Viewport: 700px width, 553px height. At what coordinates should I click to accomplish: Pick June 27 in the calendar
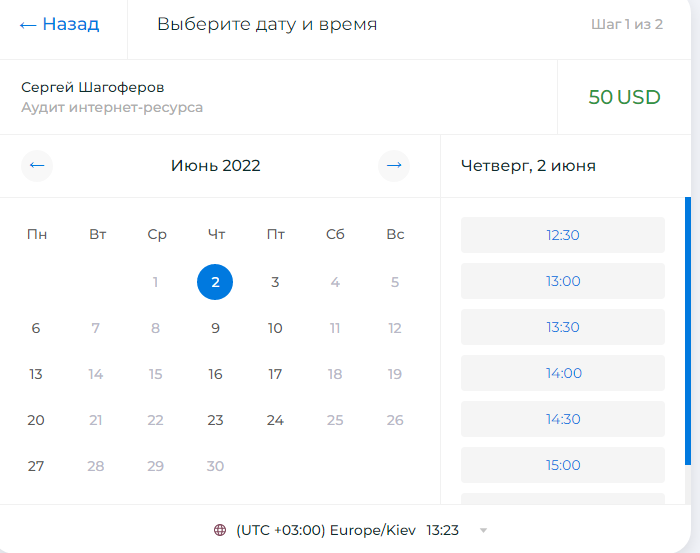[36, 466]
